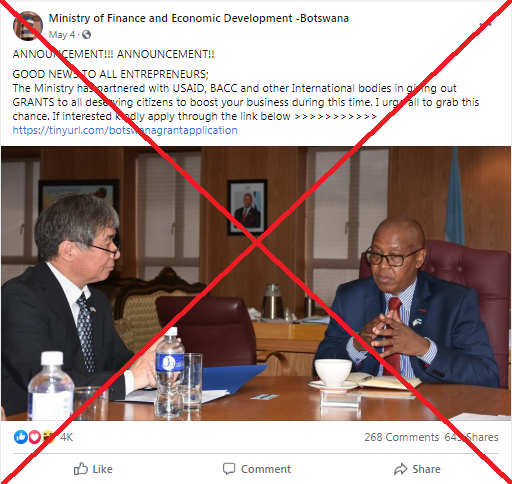Click the blue thumbs-up reaction icon

[21, 437]
